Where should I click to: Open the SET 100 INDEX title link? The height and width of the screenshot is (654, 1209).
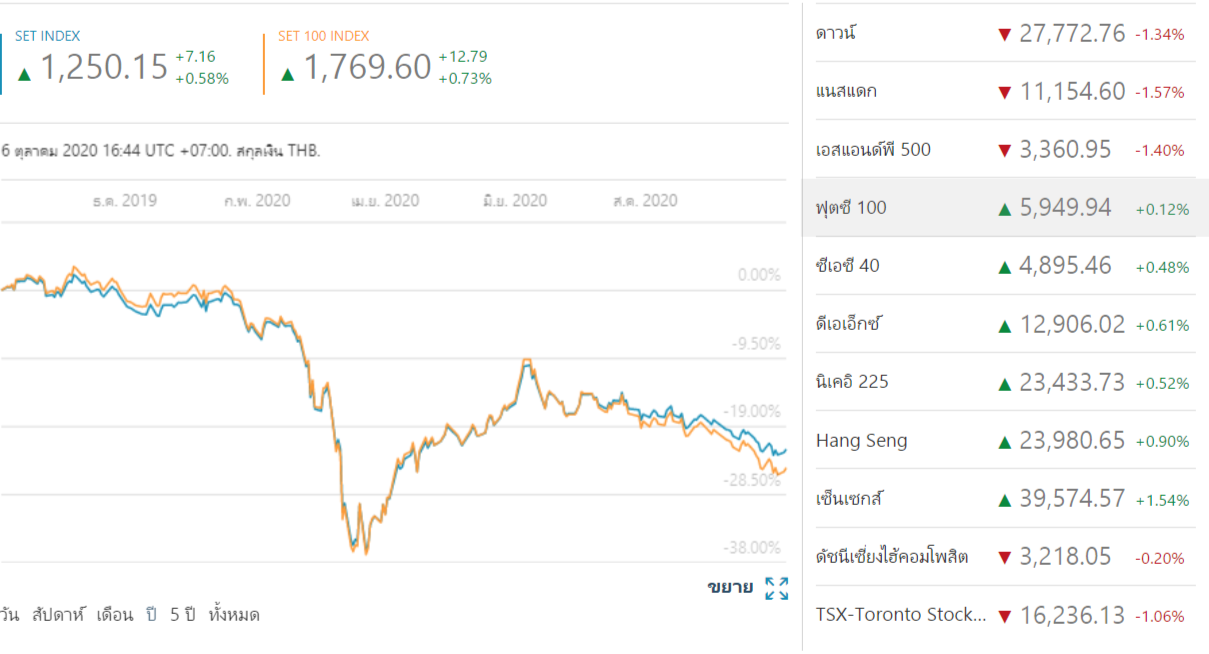(323, 36)
